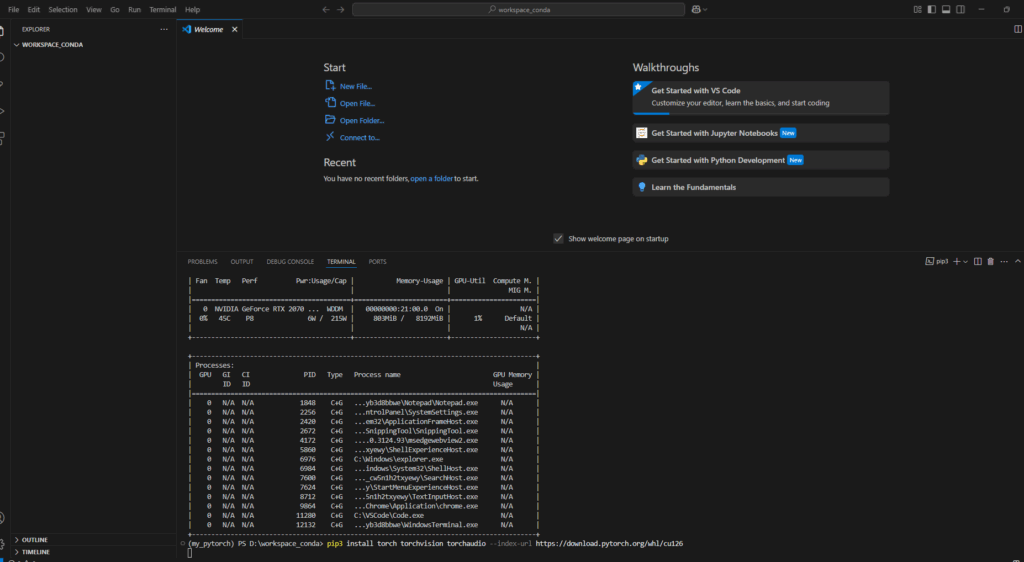
Task: Click the star badge on VS Code walkthrough
Action: pos(638,87)
